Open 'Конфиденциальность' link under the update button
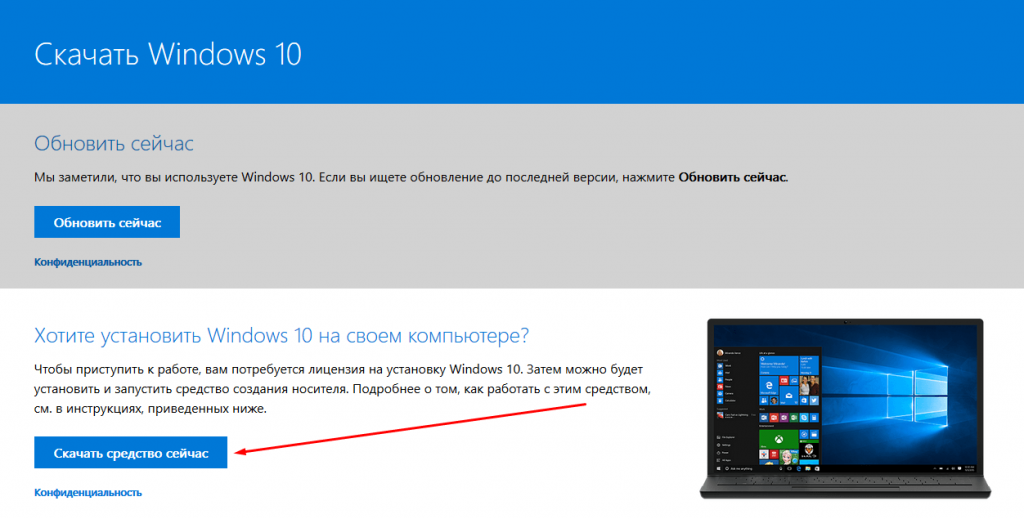 click(88, 262)
